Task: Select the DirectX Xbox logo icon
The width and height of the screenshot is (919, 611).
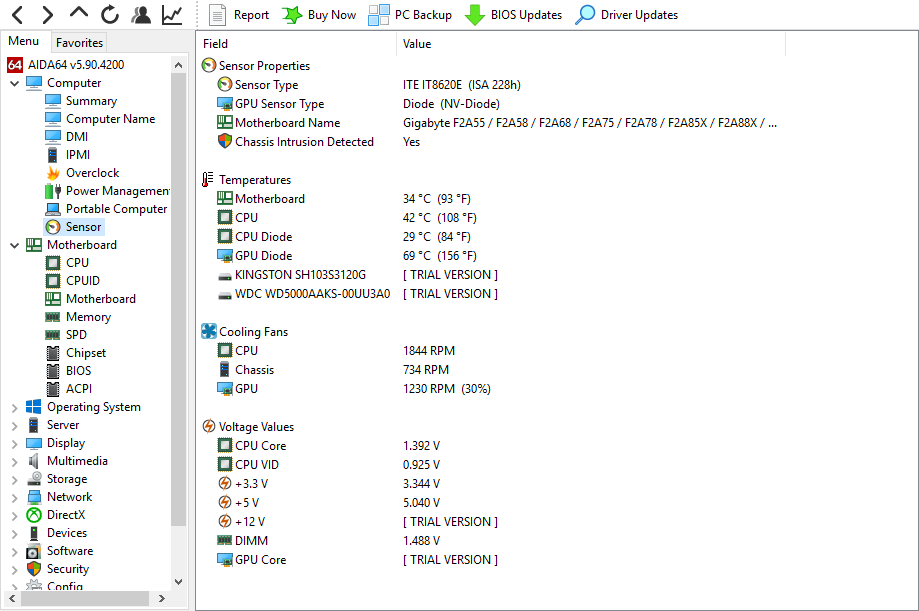Action: [x=33, y=515]
